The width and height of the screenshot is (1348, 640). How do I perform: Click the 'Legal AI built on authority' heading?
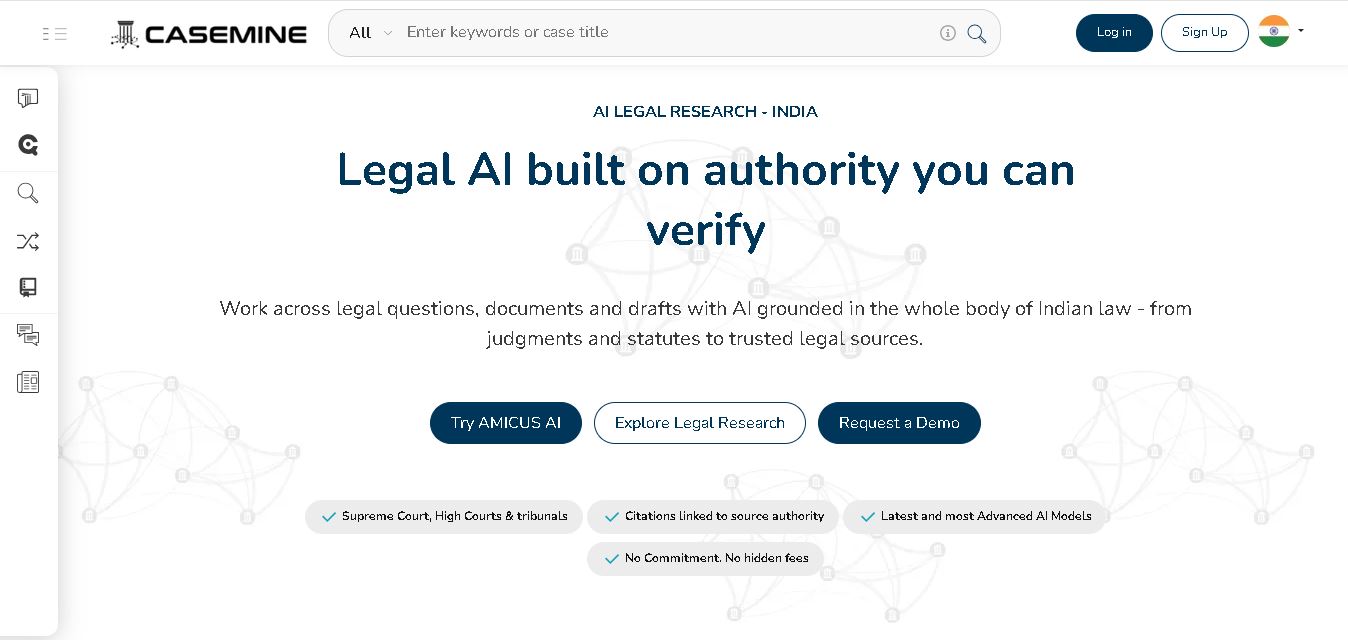pyautogui.click(x=705, y=200)
